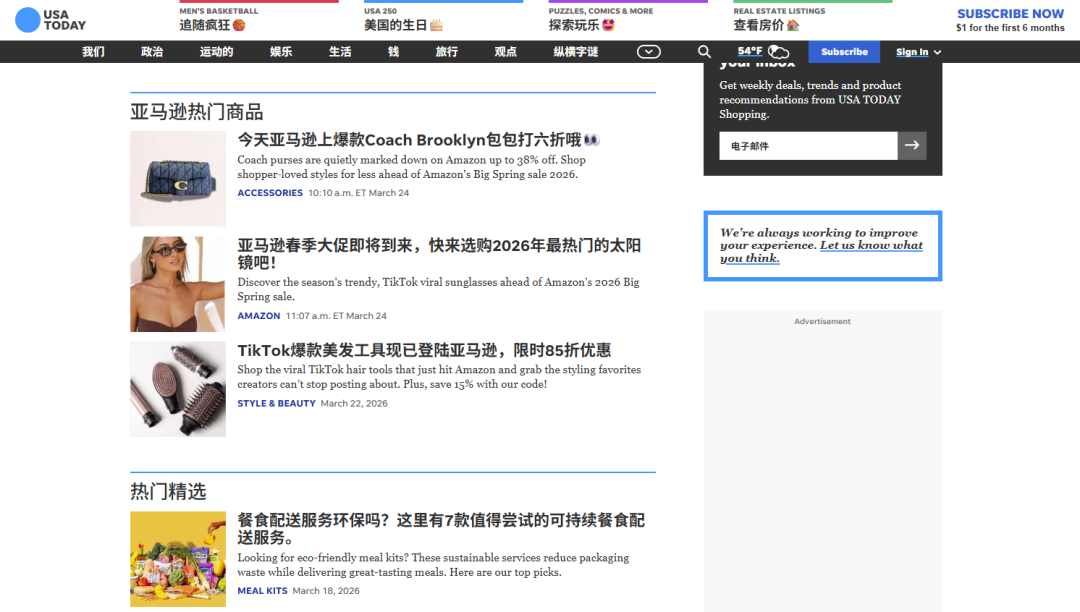This screenshot has width=1080, height=612.
Task: Open the ACCESSORIES category link
Action: click(270, 193)
